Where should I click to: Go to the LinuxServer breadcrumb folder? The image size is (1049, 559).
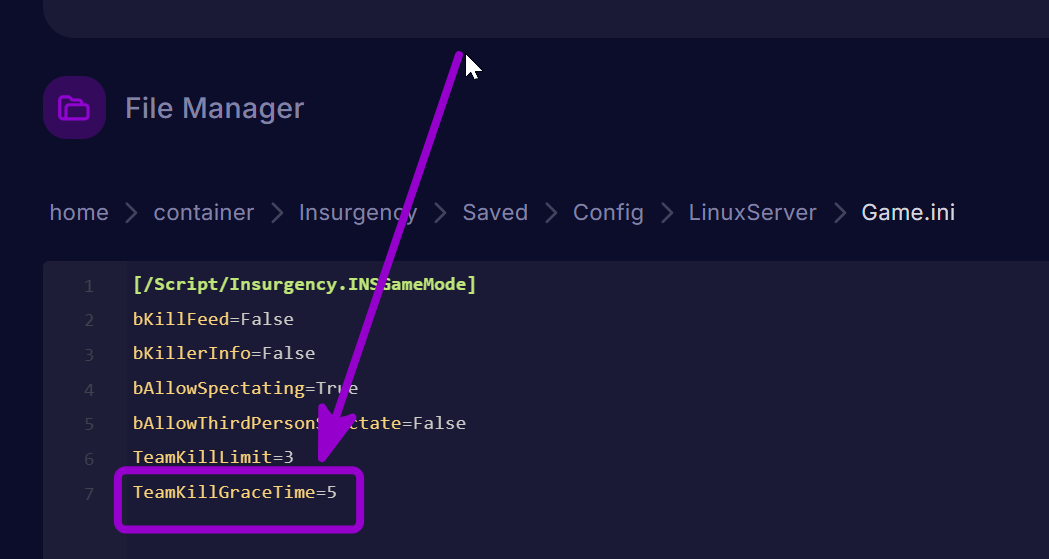(x=753, y=213)
